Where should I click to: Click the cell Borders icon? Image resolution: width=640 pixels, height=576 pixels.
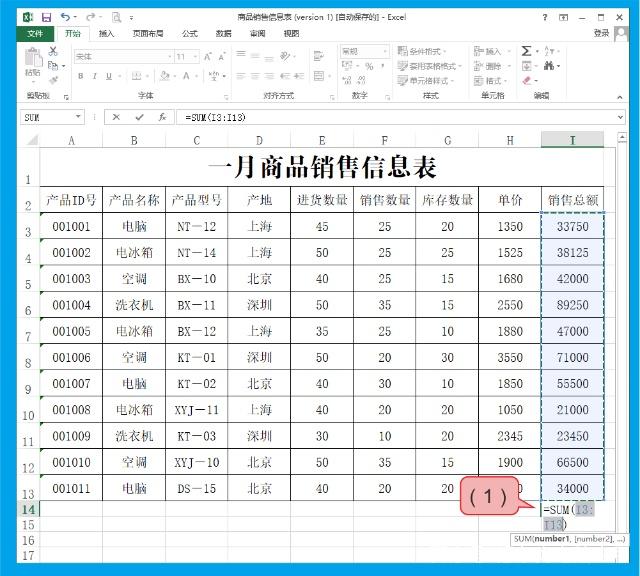[136, 76]
